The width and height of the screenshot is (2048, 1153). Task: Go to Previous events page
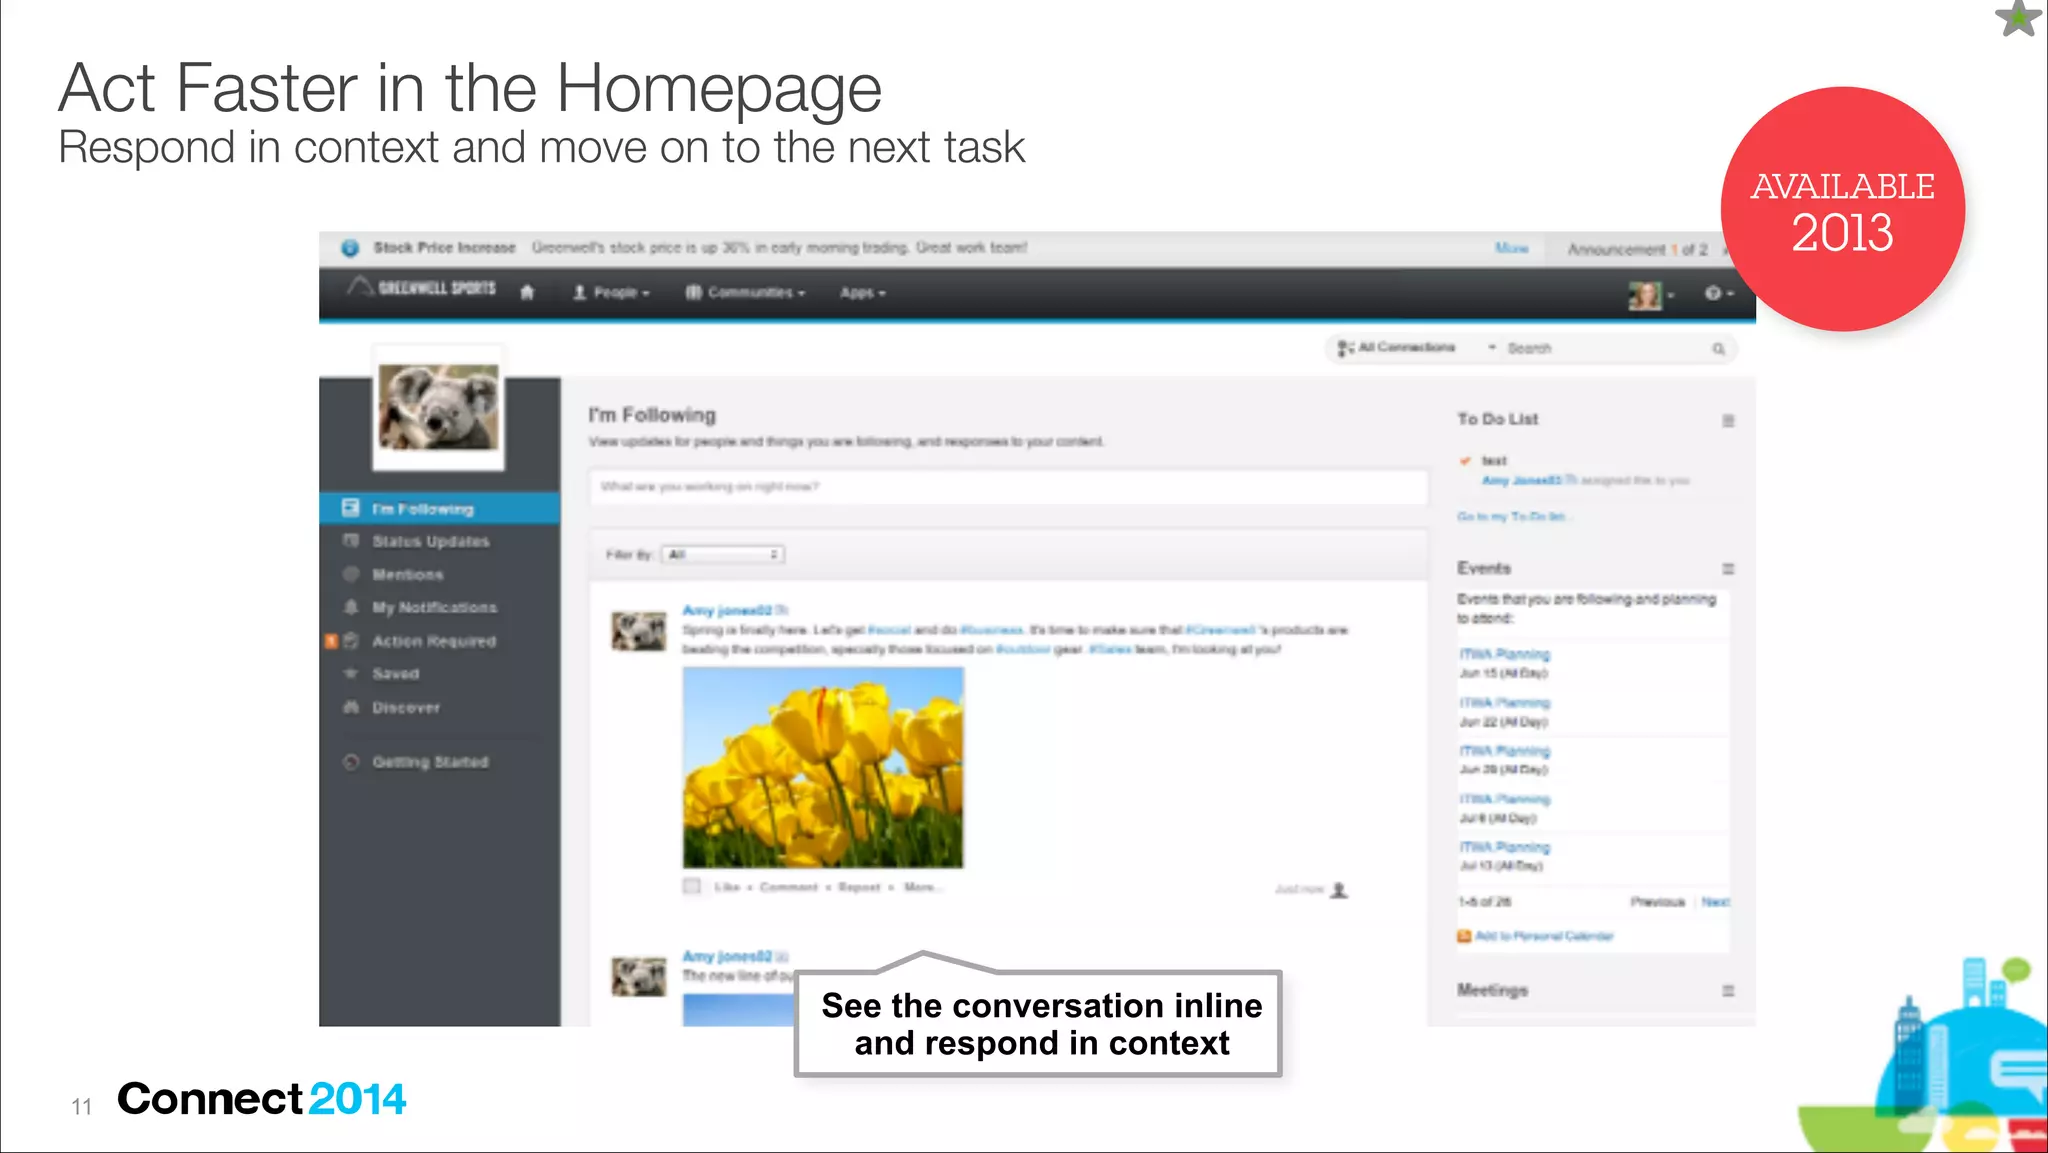click(1657, 902)
